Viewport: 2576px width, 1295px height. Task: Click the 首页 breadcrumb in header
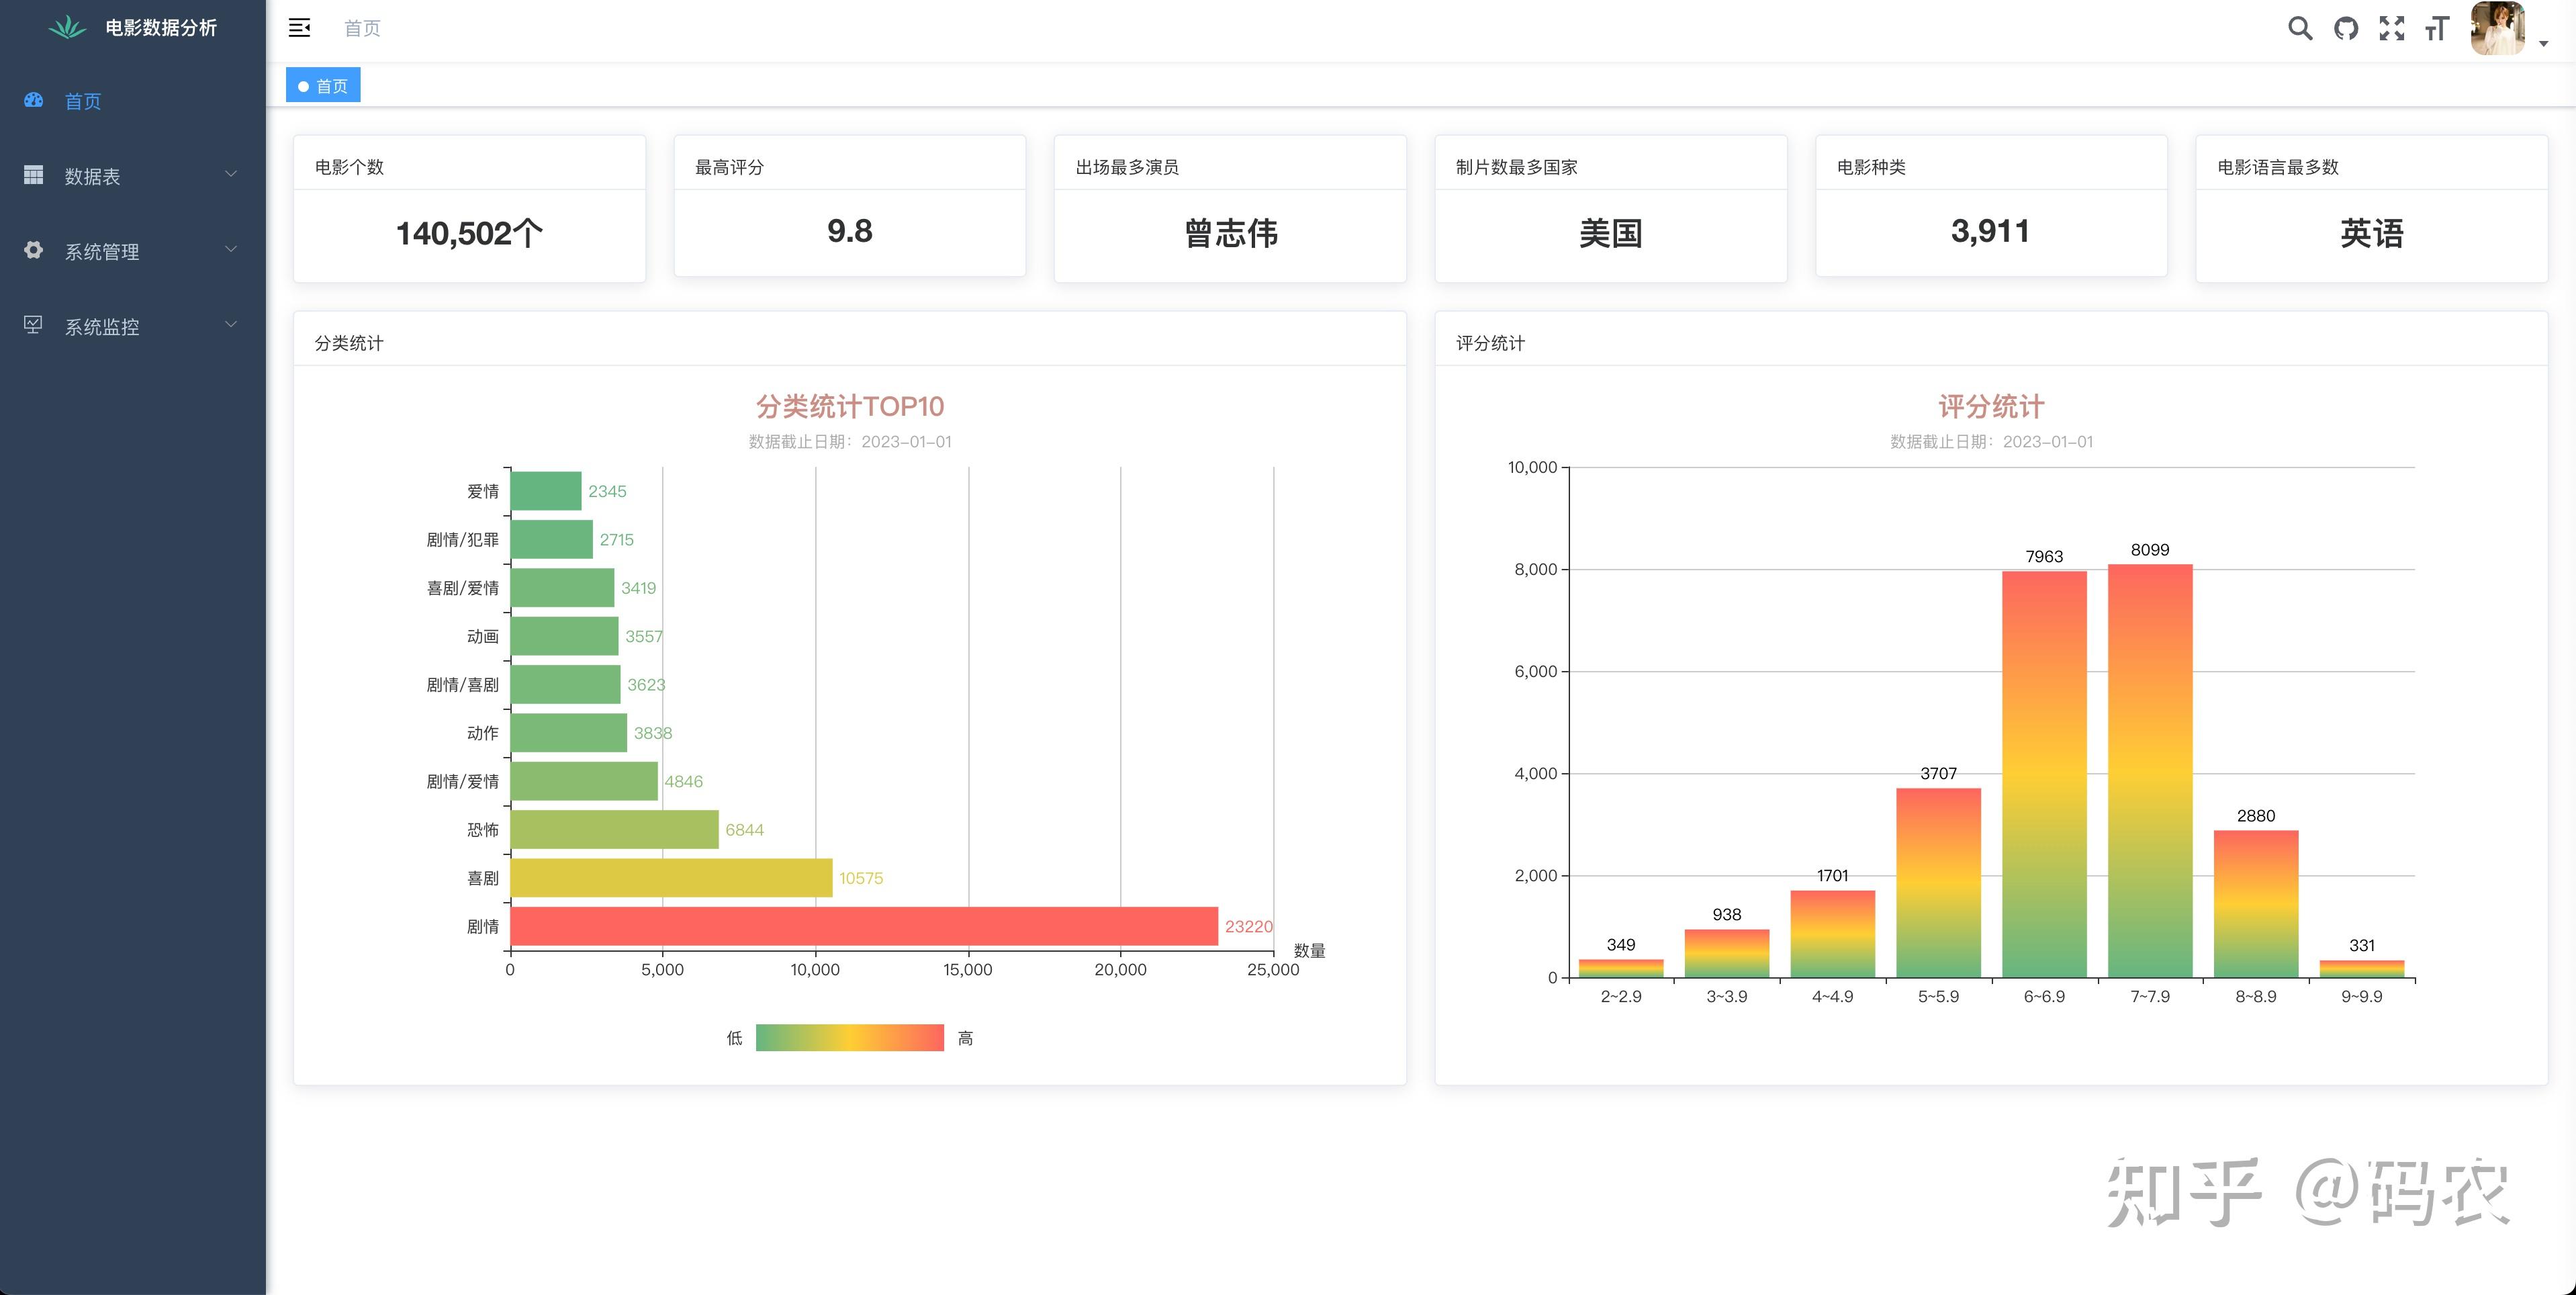(x=362, y=28)
